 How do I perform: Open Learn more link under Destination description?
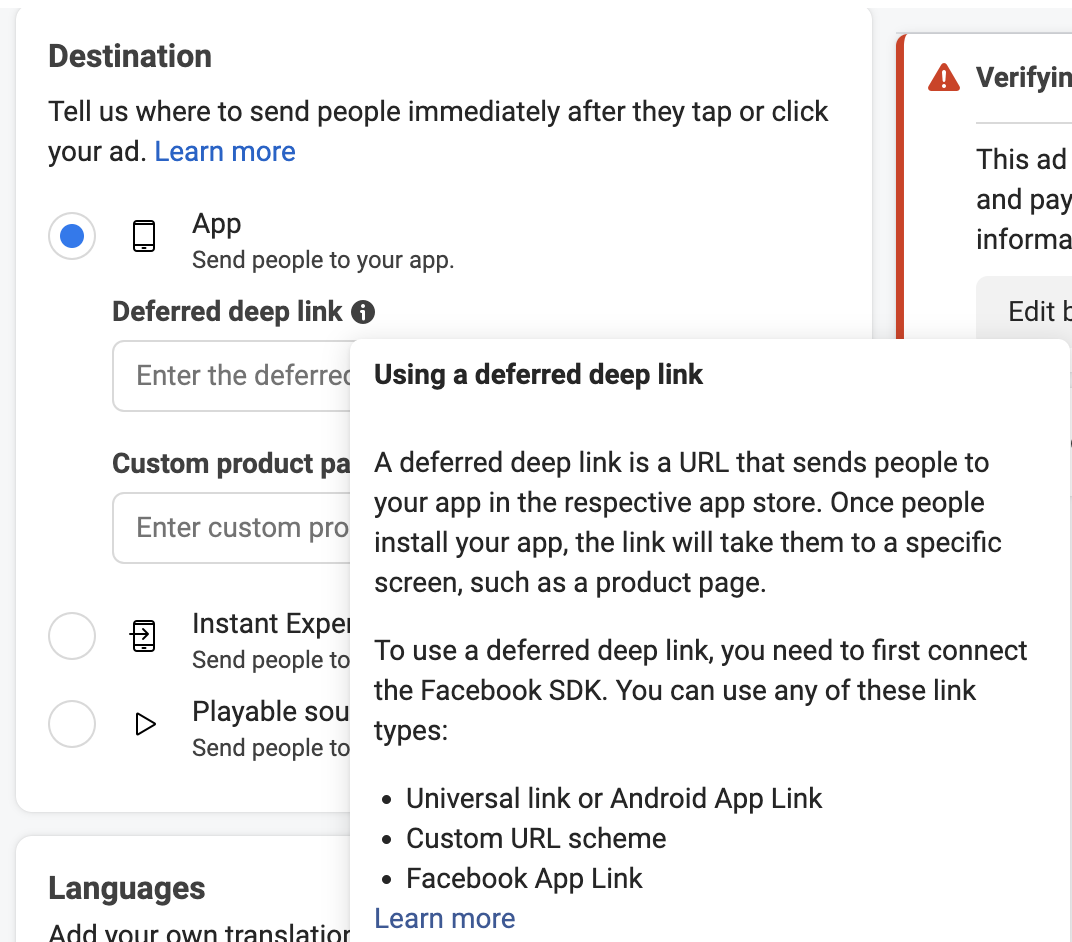(225, 152)
